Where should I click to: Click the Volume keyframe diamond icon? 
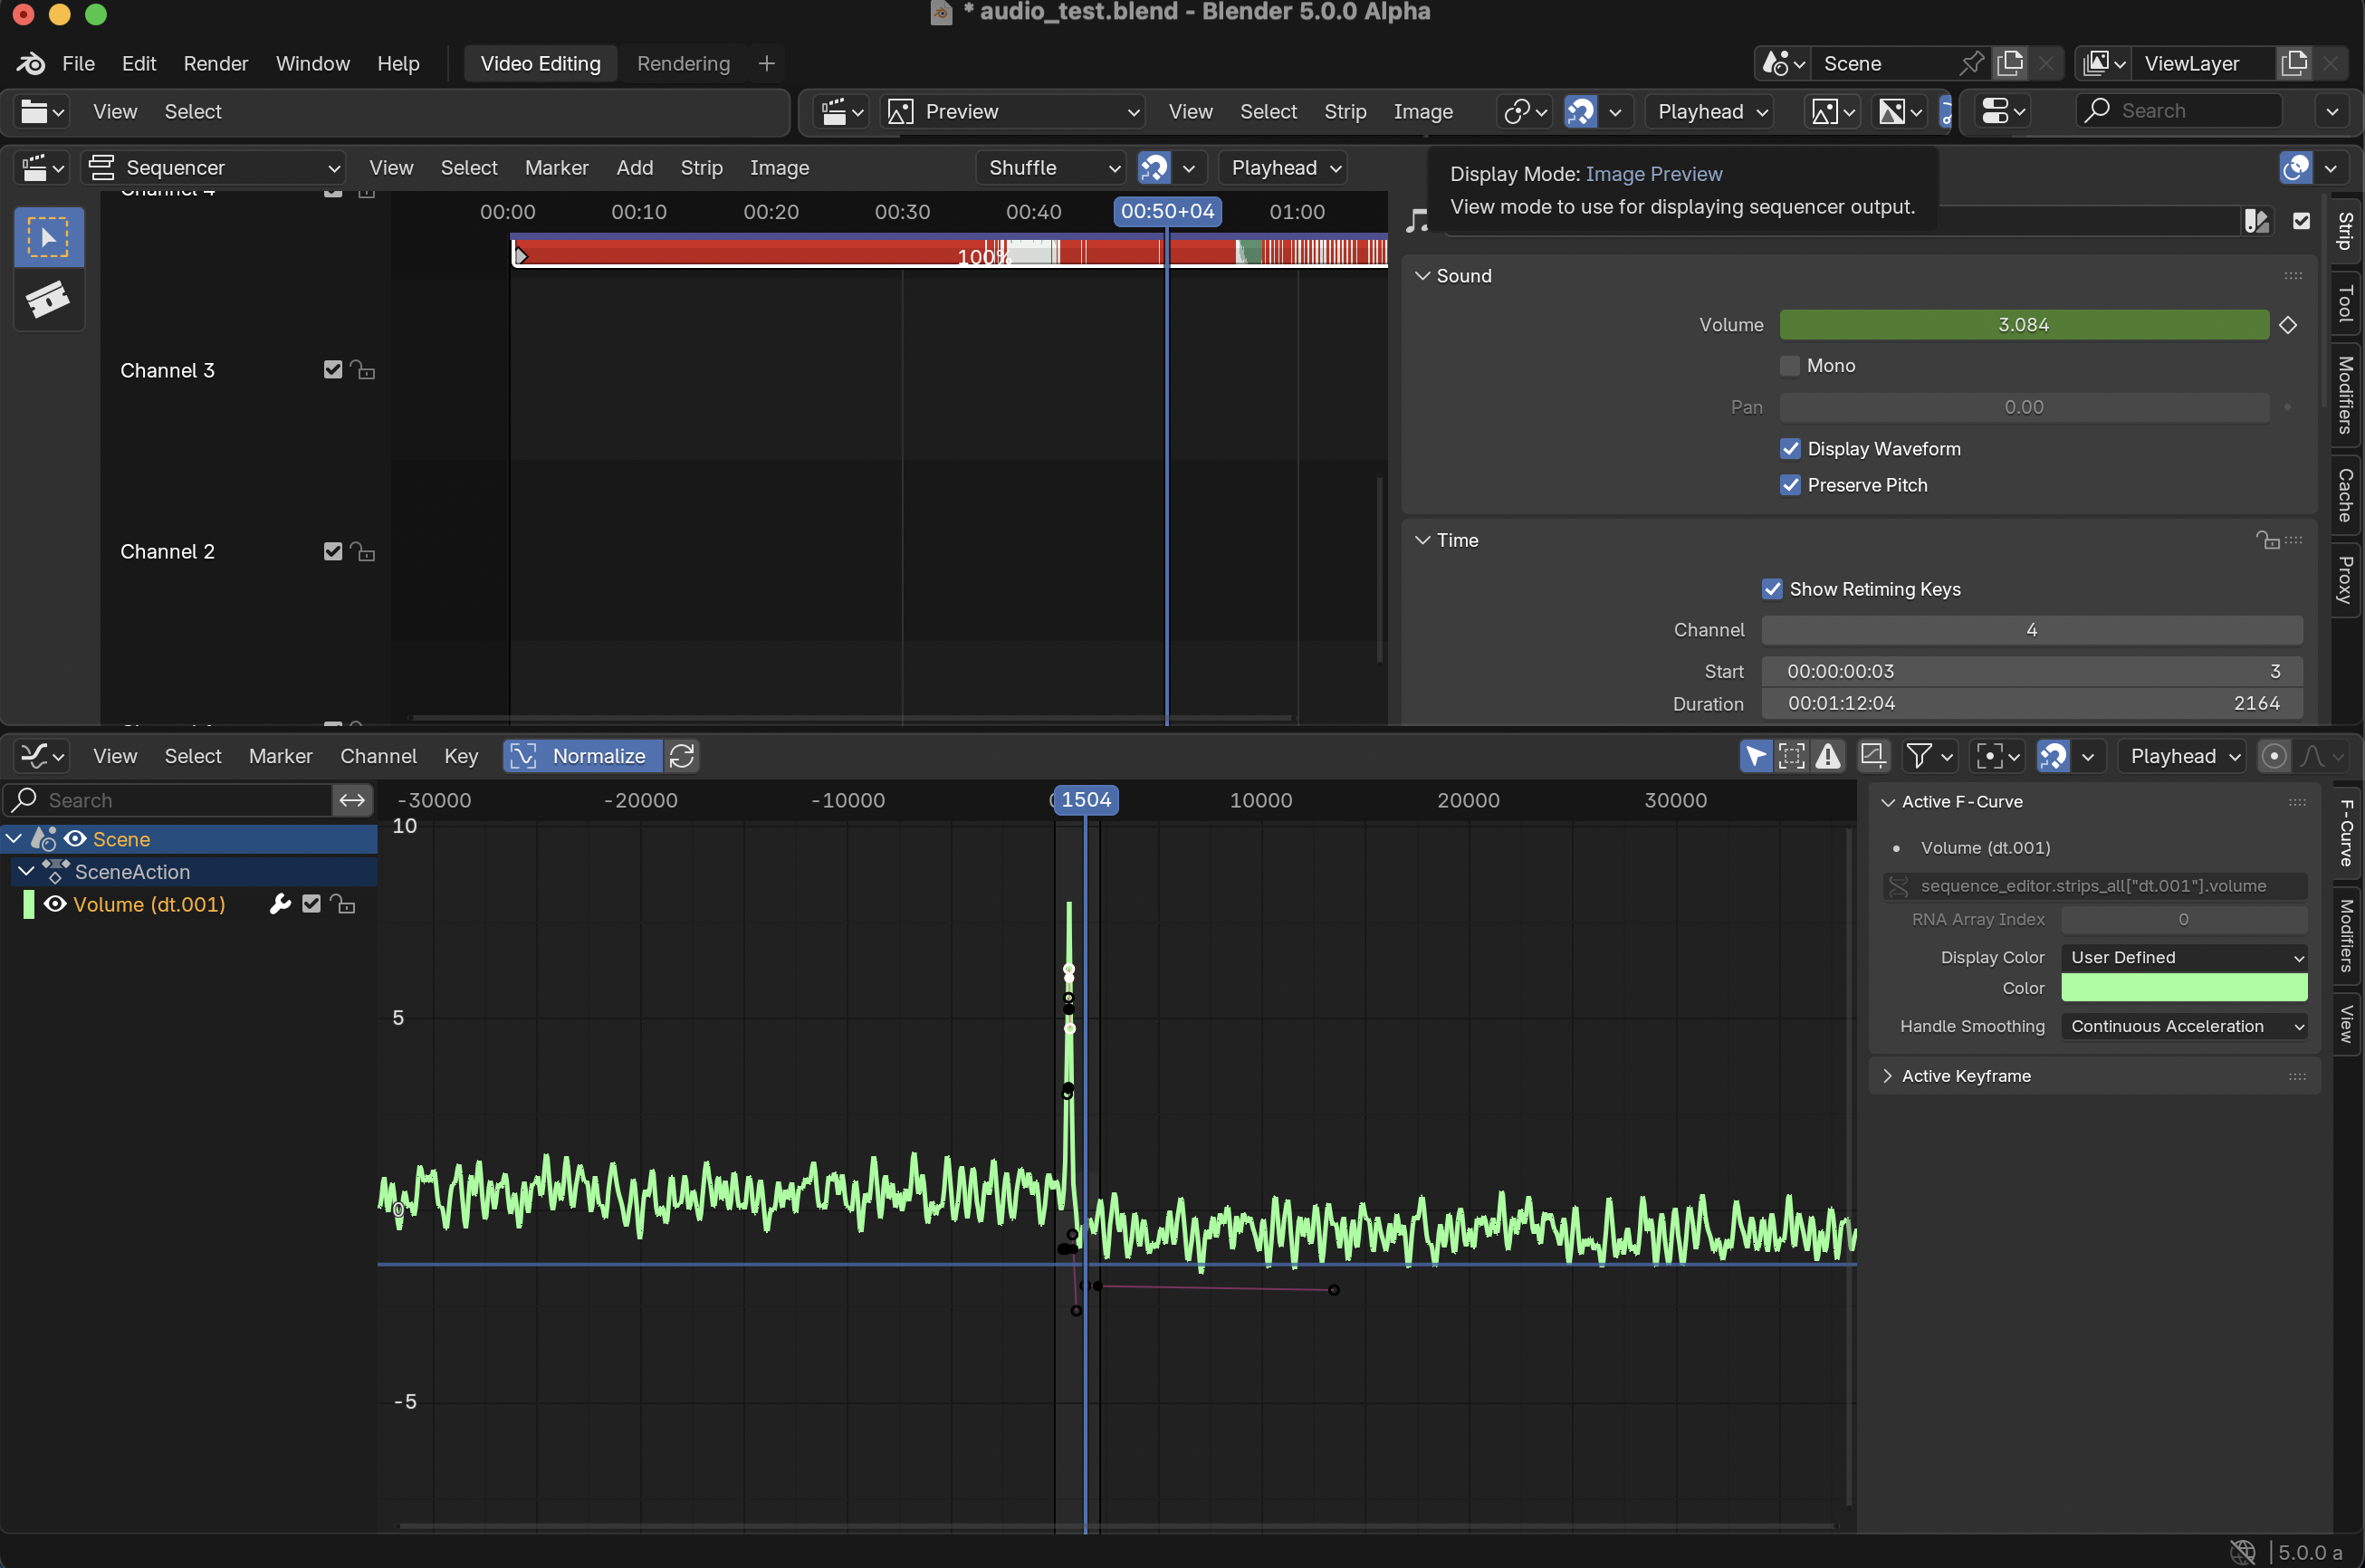(2287, 325)
